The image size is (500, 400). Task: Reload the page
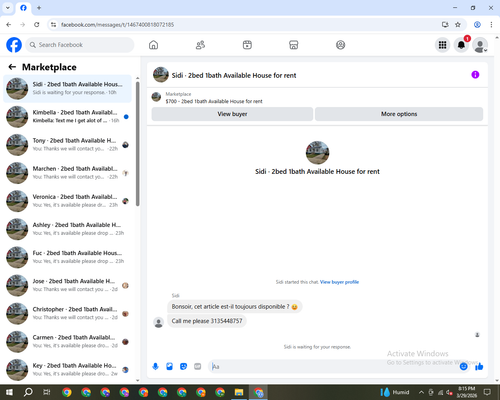[37, 25]
